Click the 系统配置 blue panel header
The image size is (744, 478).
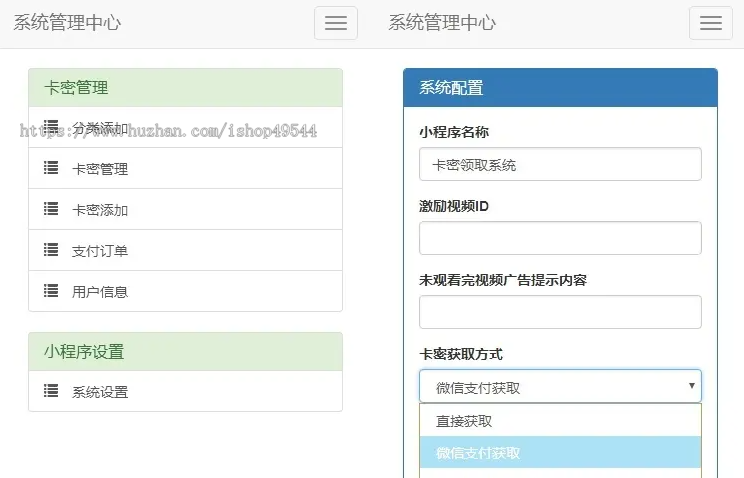tap(560, 88)
